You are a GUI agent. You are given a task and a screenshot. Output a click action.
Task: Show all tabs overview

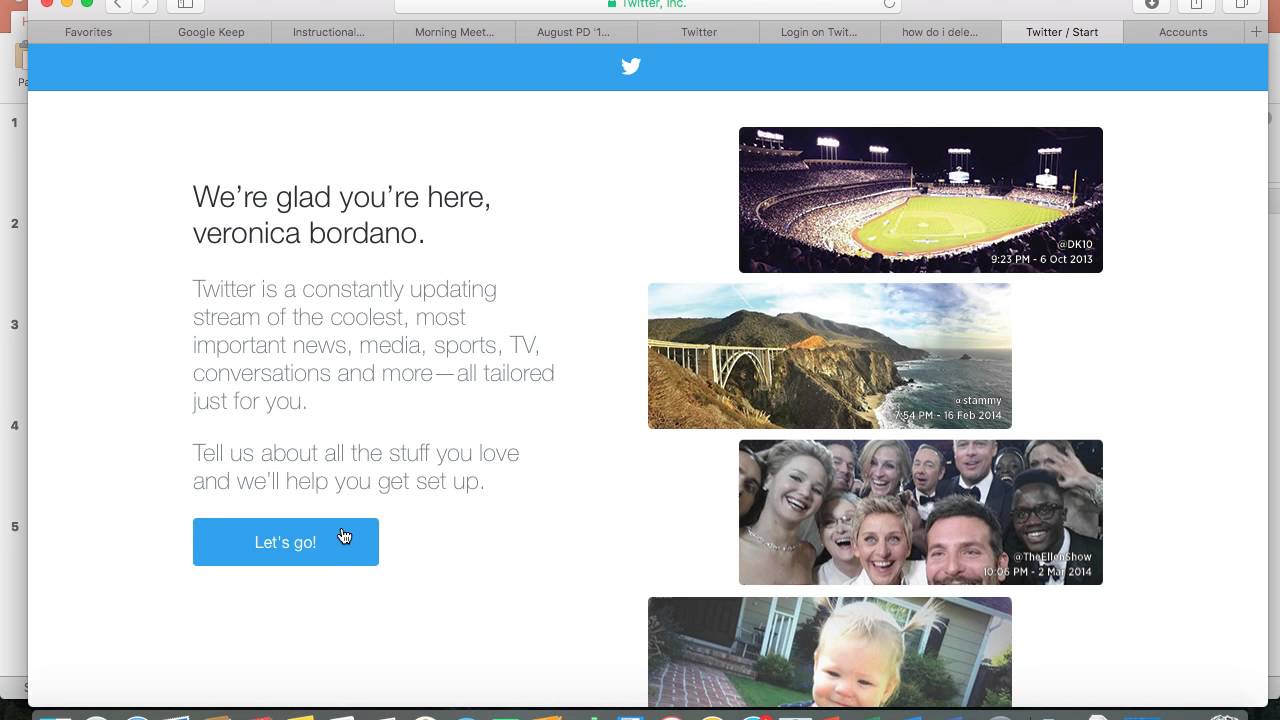1241,4
